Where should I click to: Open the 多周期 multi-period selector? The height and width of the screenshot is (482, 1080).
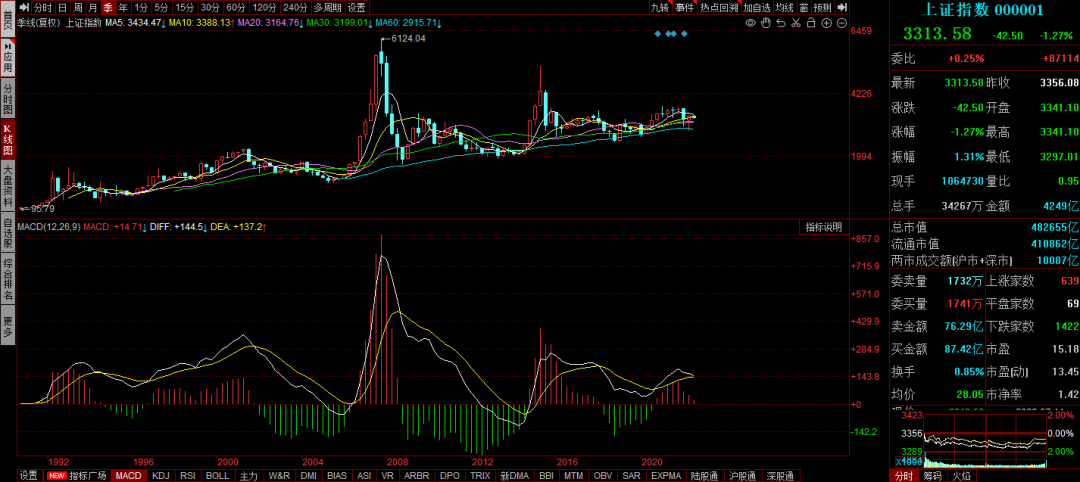[x=328, y=7]
